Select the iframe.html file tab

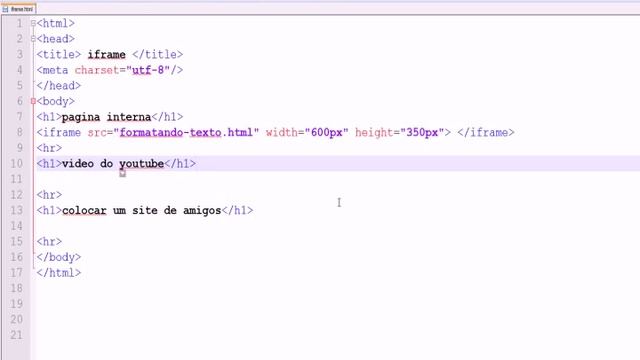[18, 9]
